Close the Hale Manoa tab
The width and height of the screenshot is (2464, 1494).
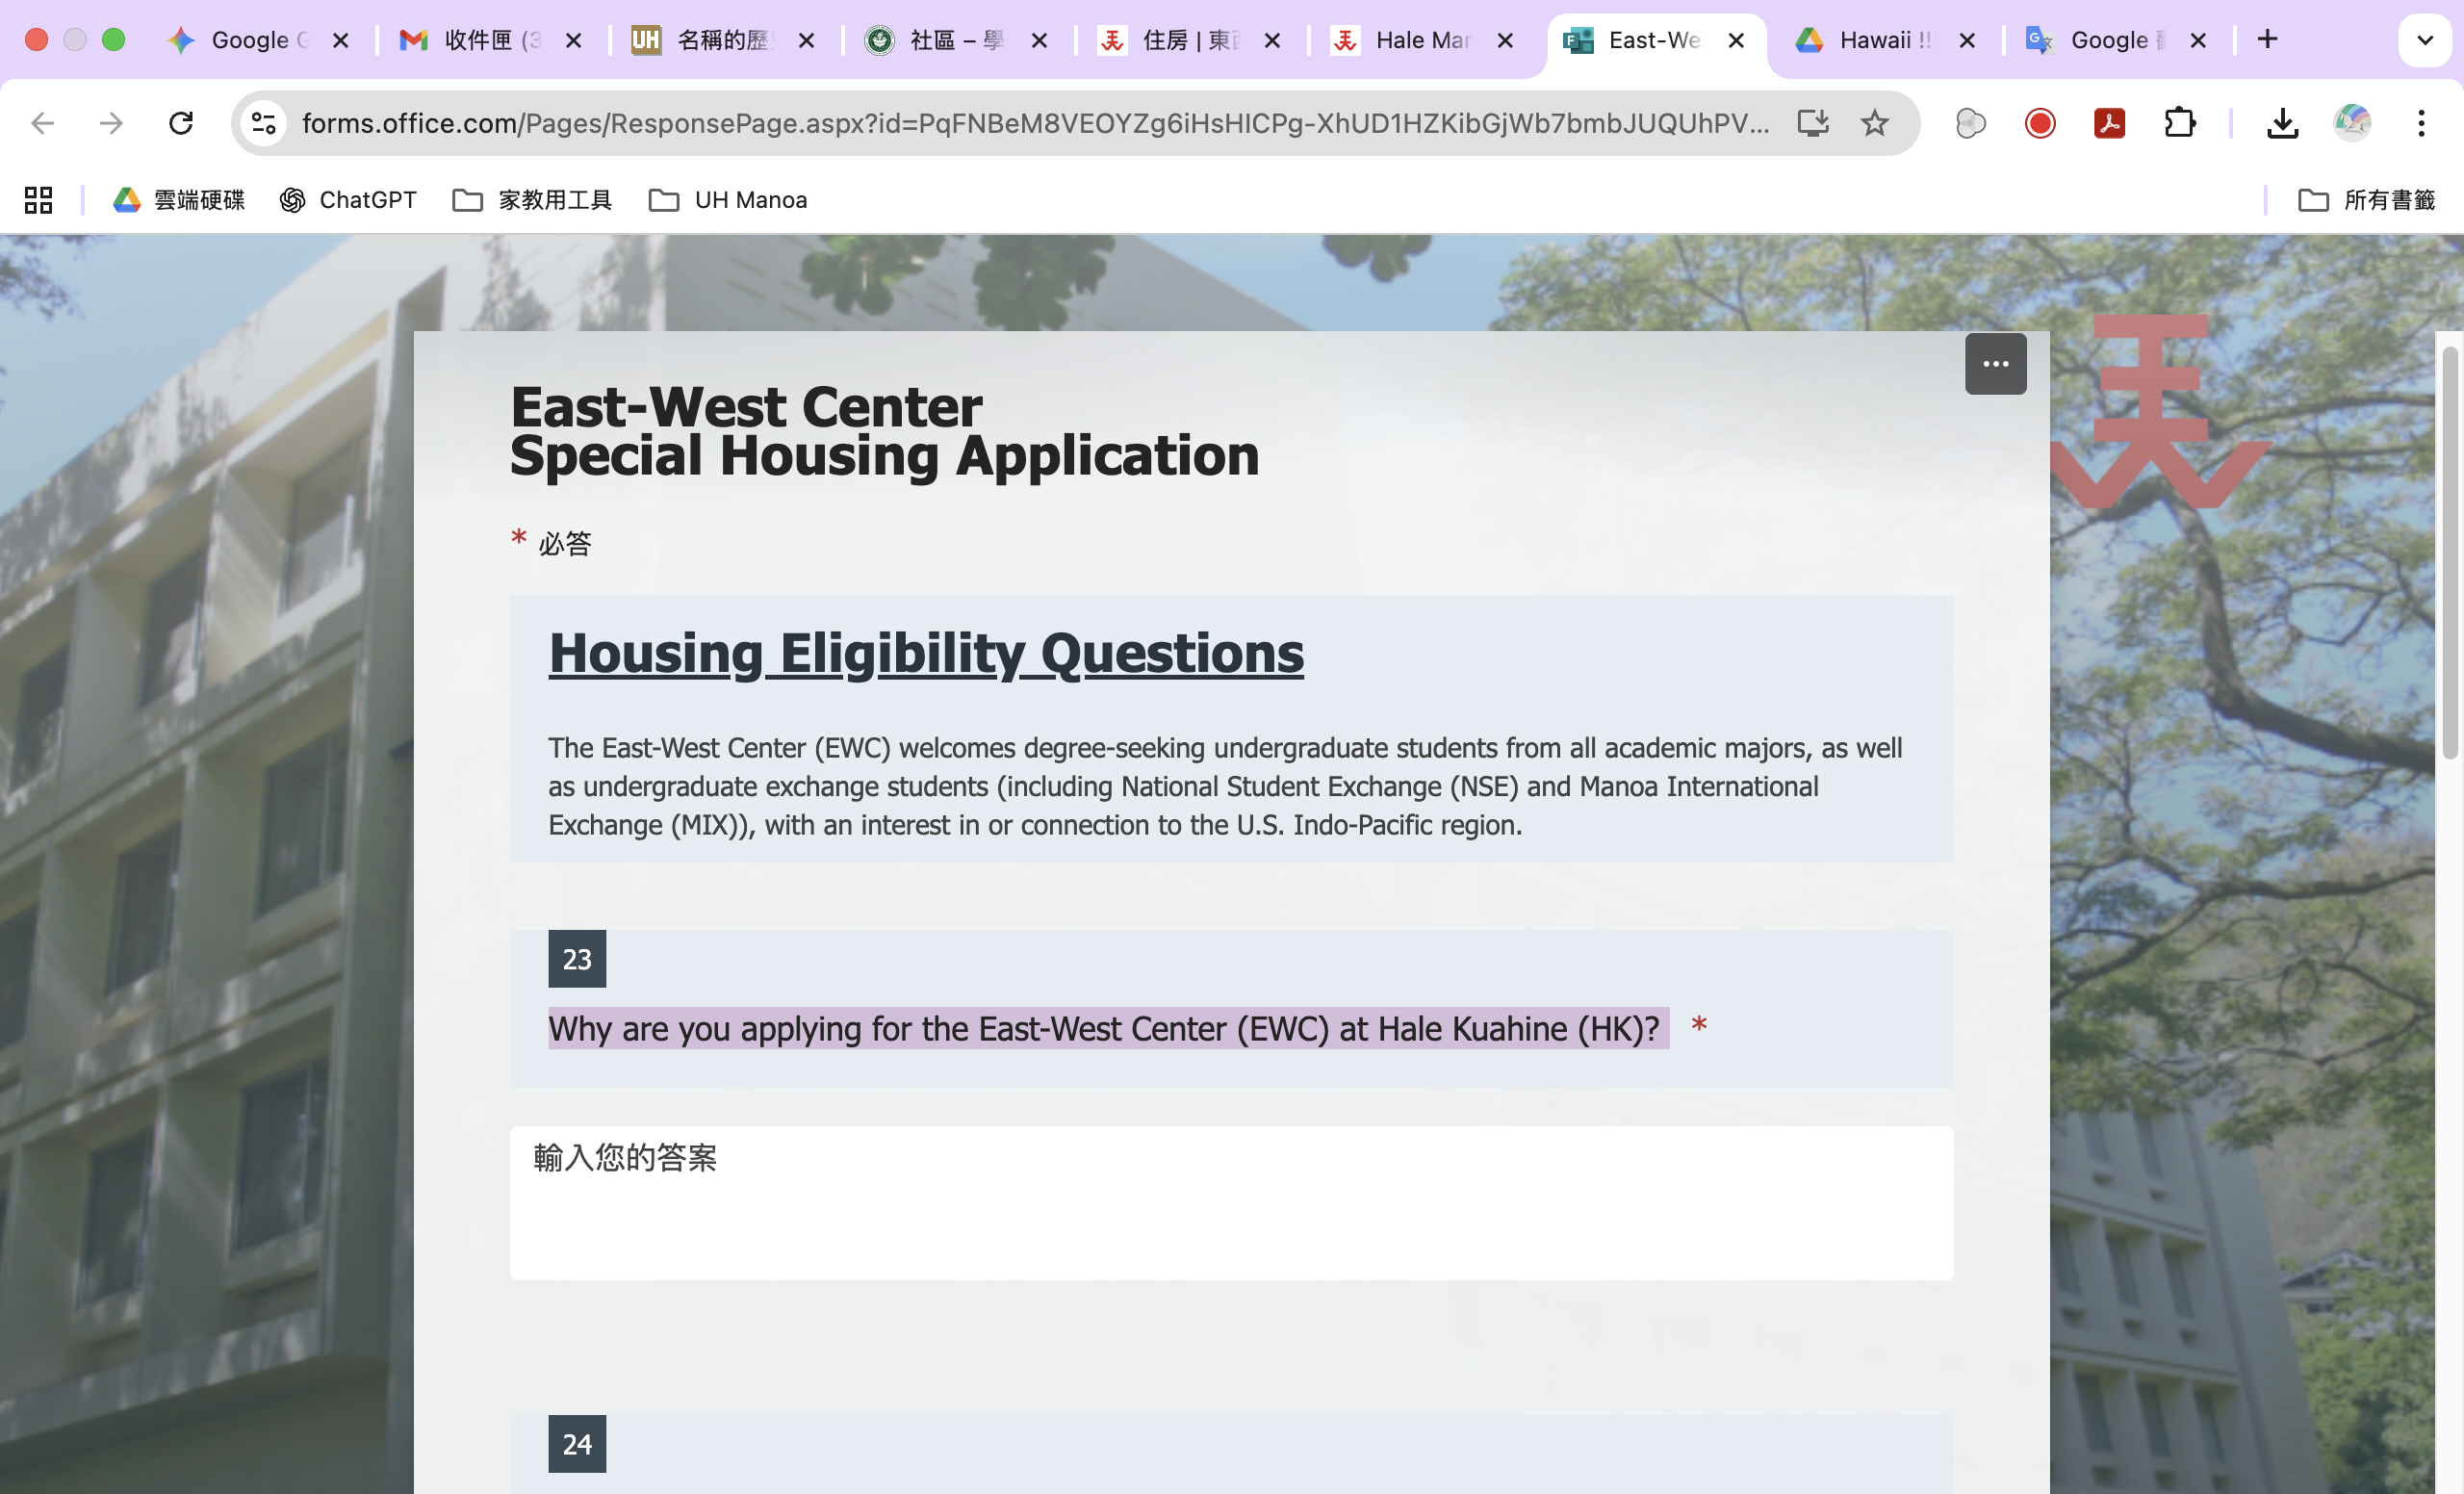1505,40
